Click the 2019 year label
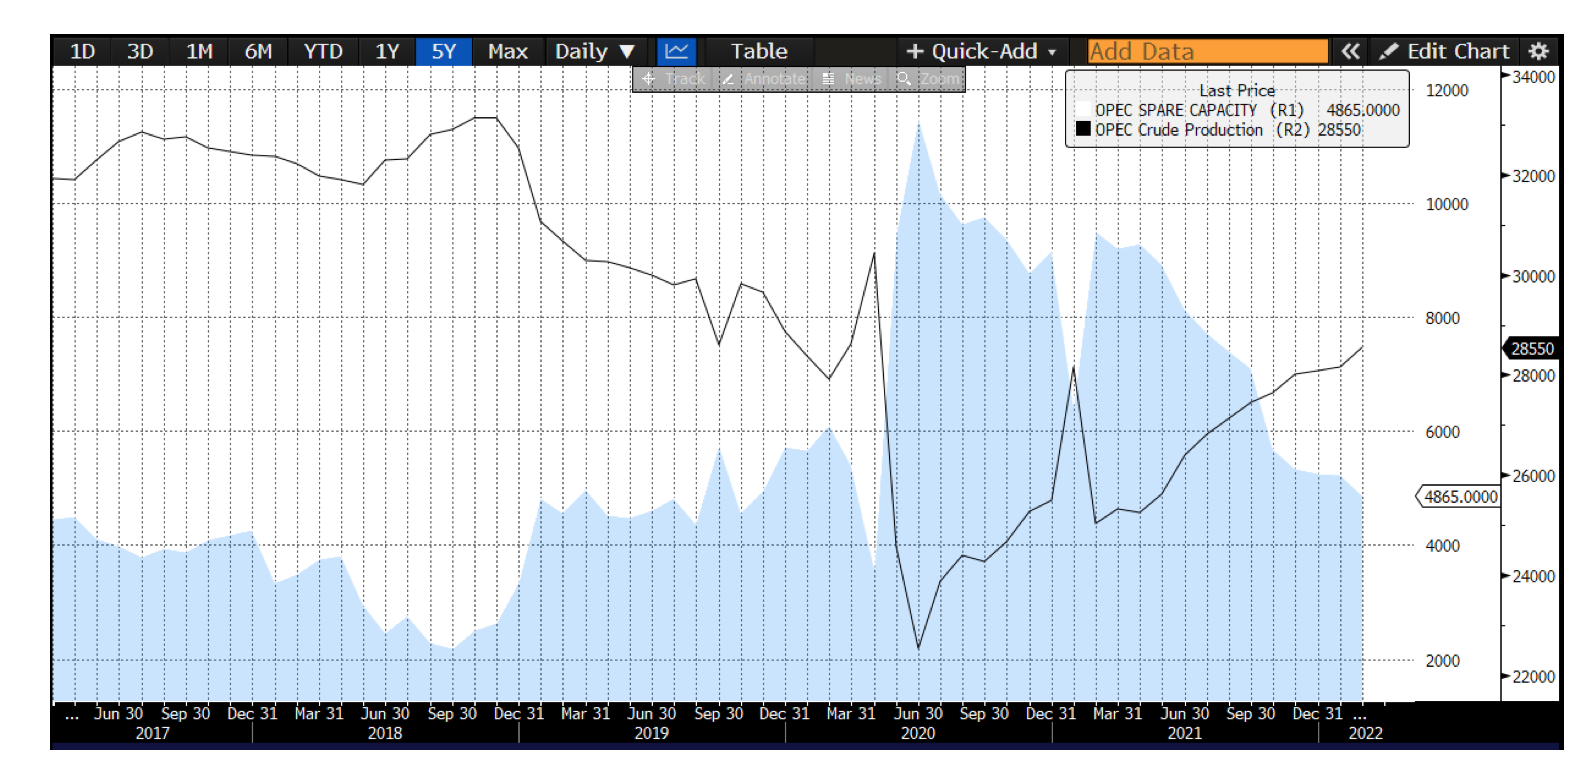Viewport: 1584px width, 768px height. (x=652, y=733)
